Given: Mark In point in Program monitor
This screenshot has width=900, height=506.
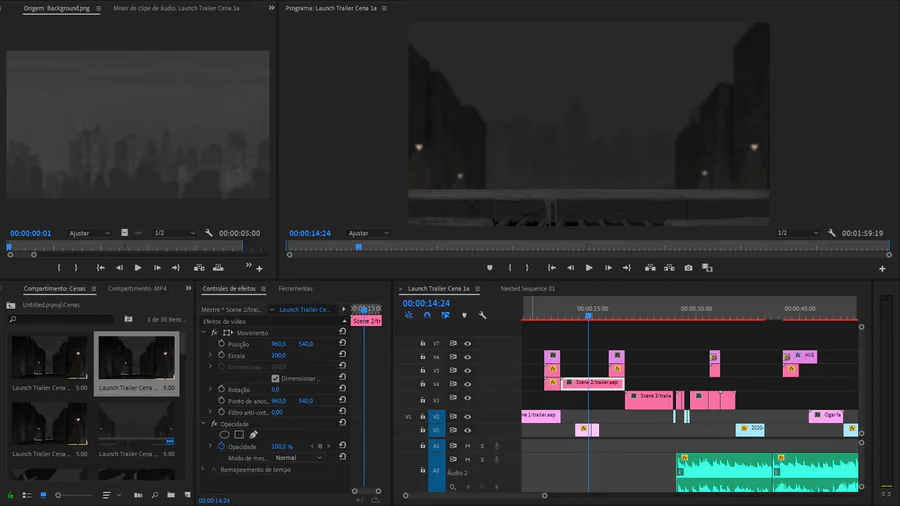Looking at the screenshot, I should tap(510, 268).
